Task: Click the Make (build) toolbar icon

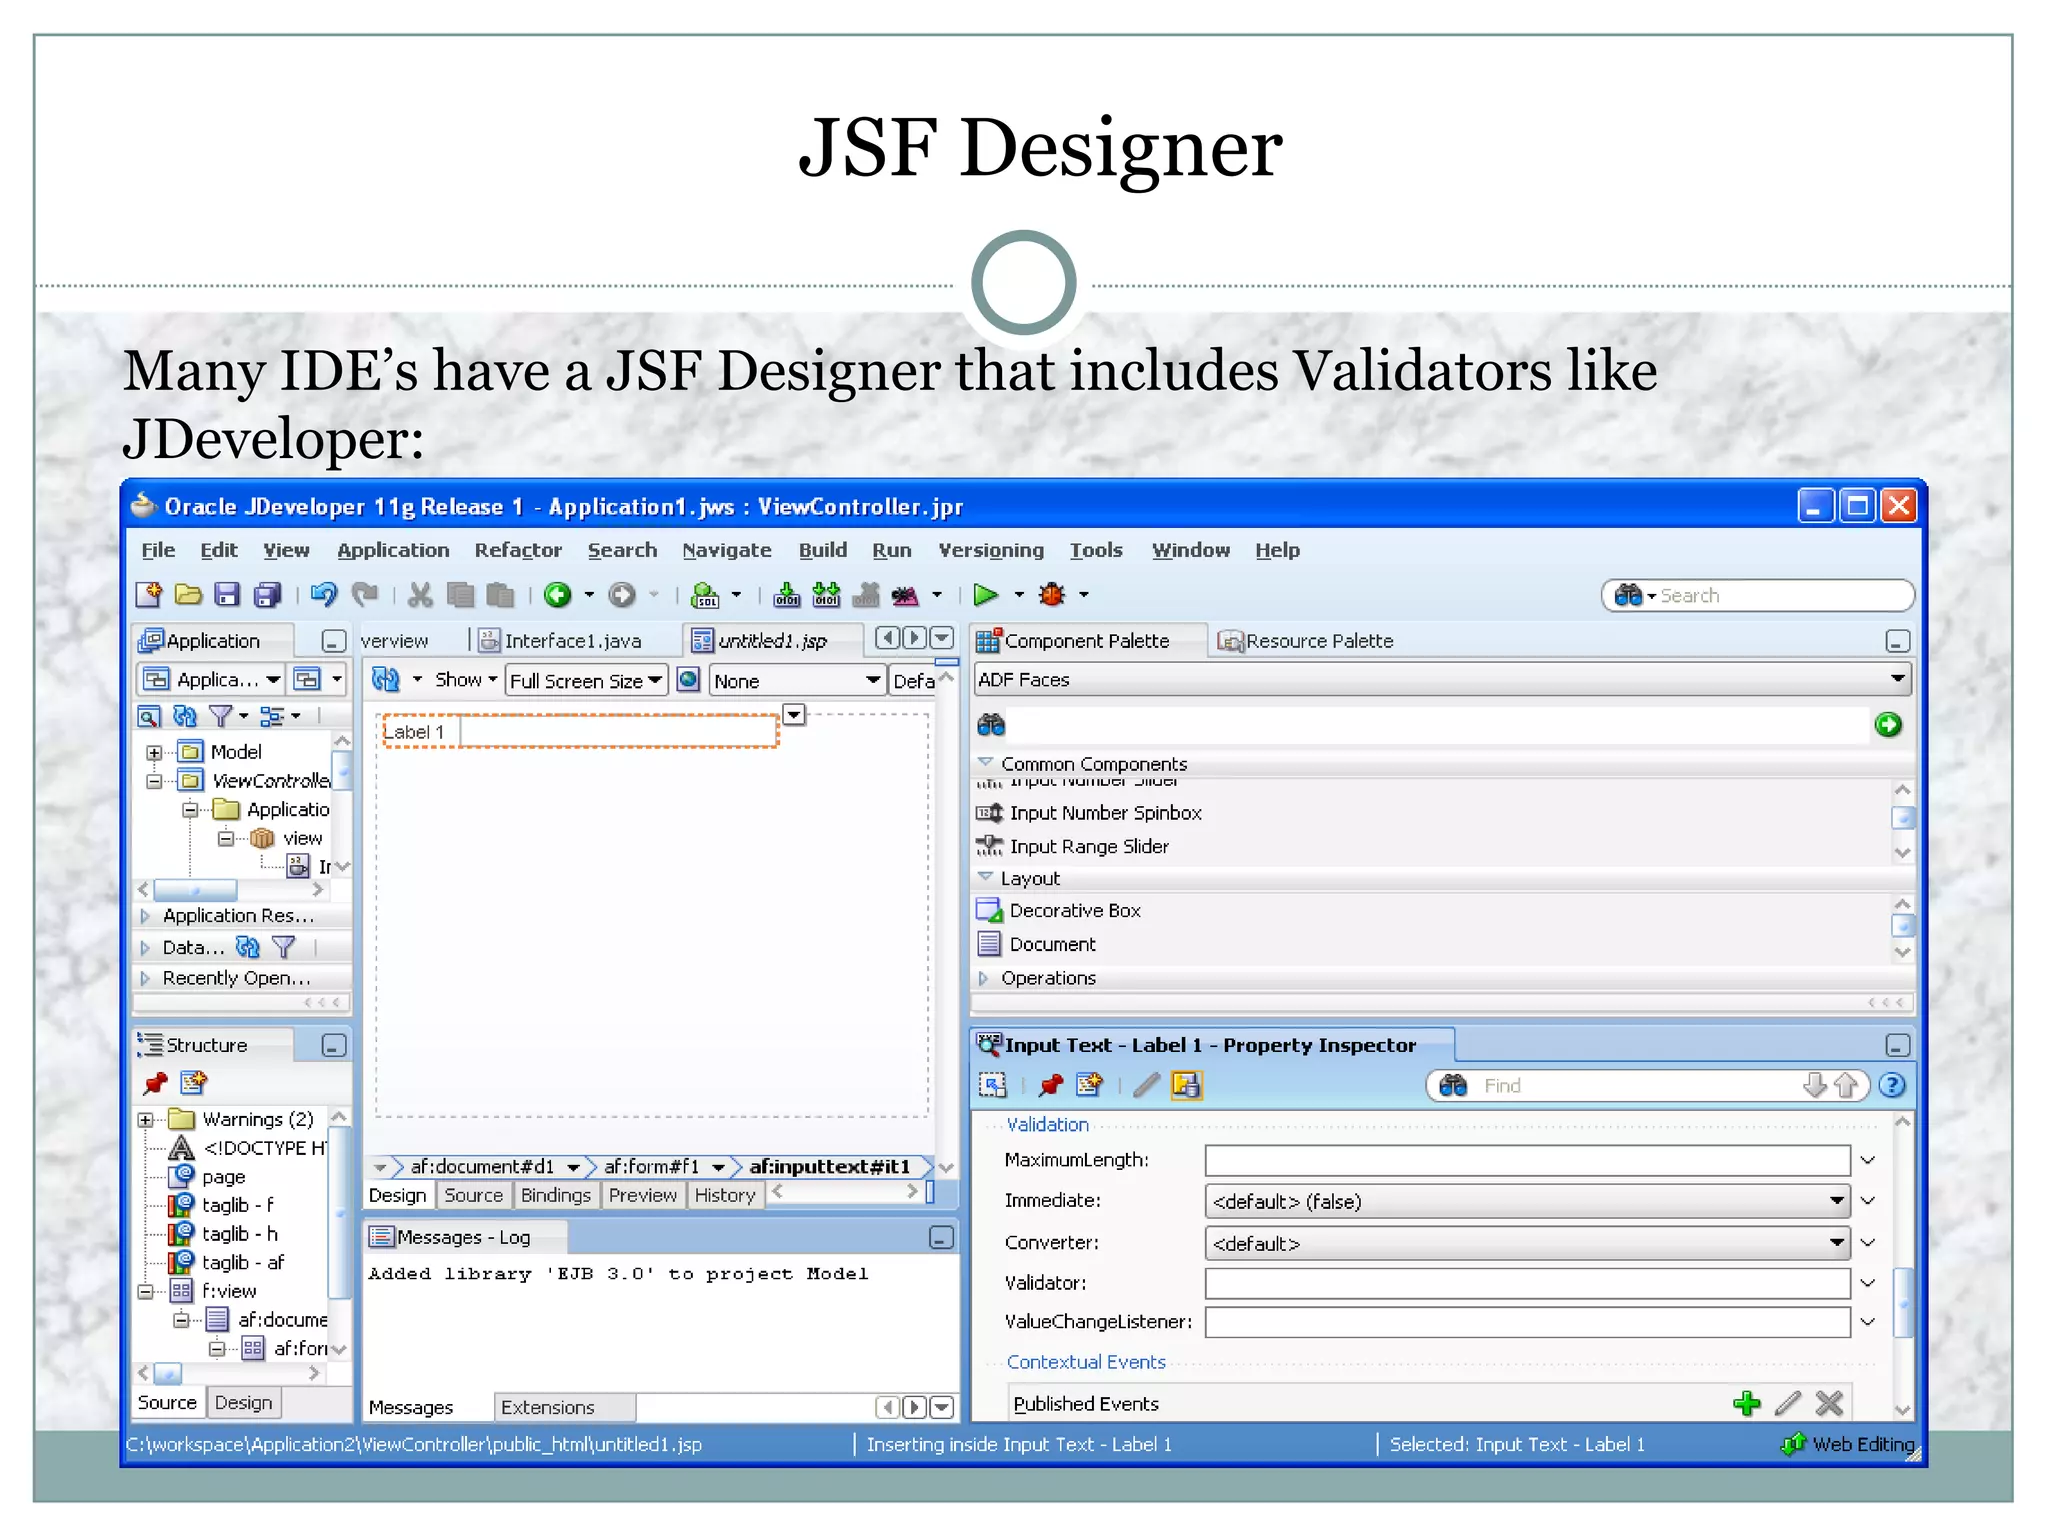Action: [787, 595]
